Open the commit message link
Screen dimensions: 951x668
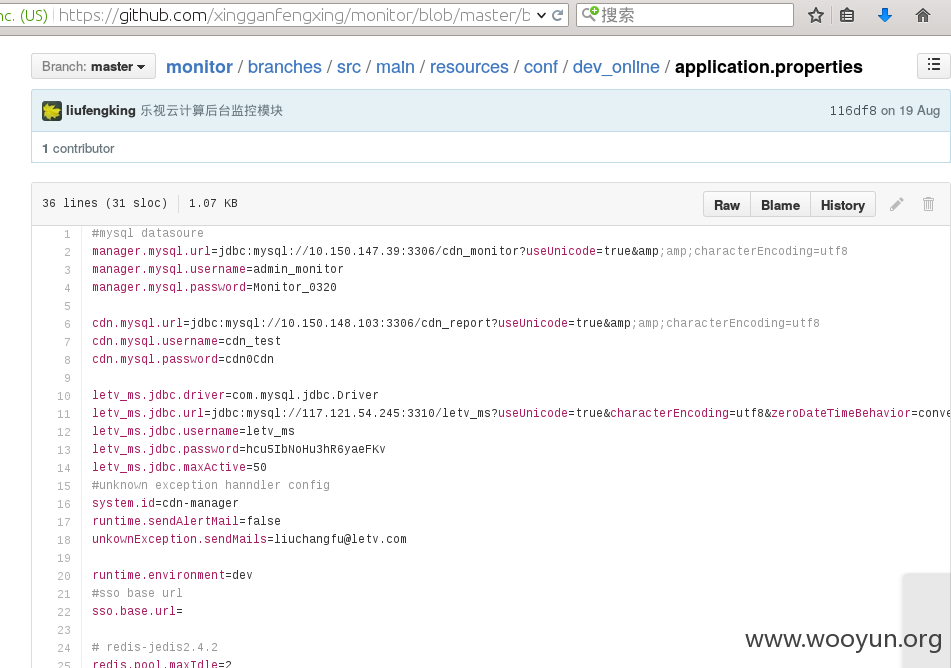tap(212, 110)
